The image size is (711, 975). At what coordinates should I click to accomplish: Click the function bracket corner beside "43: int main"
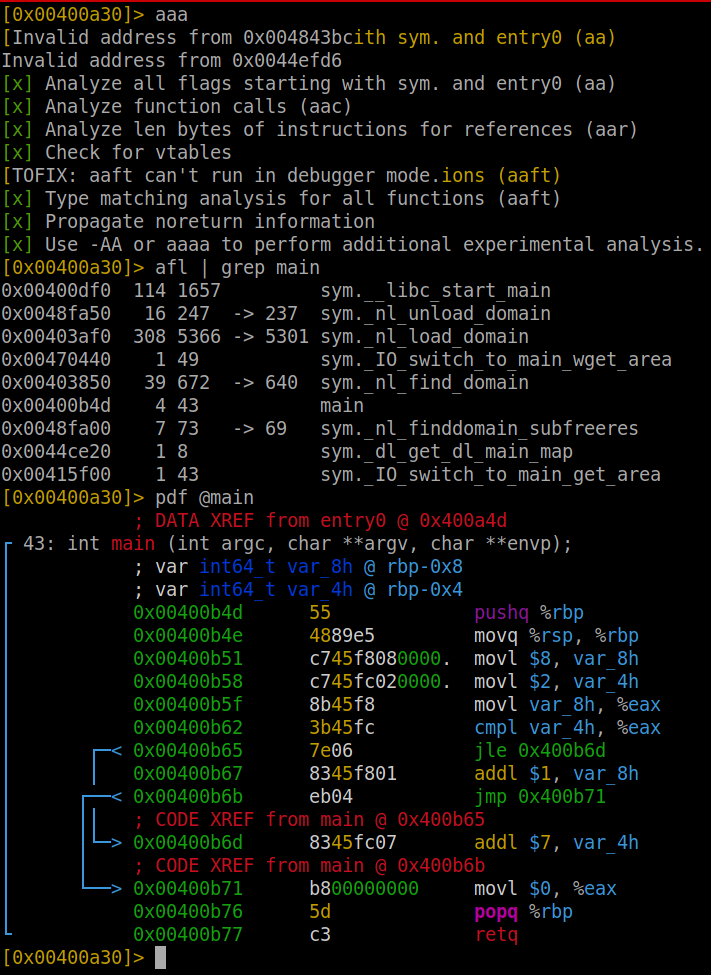point(9,546)
